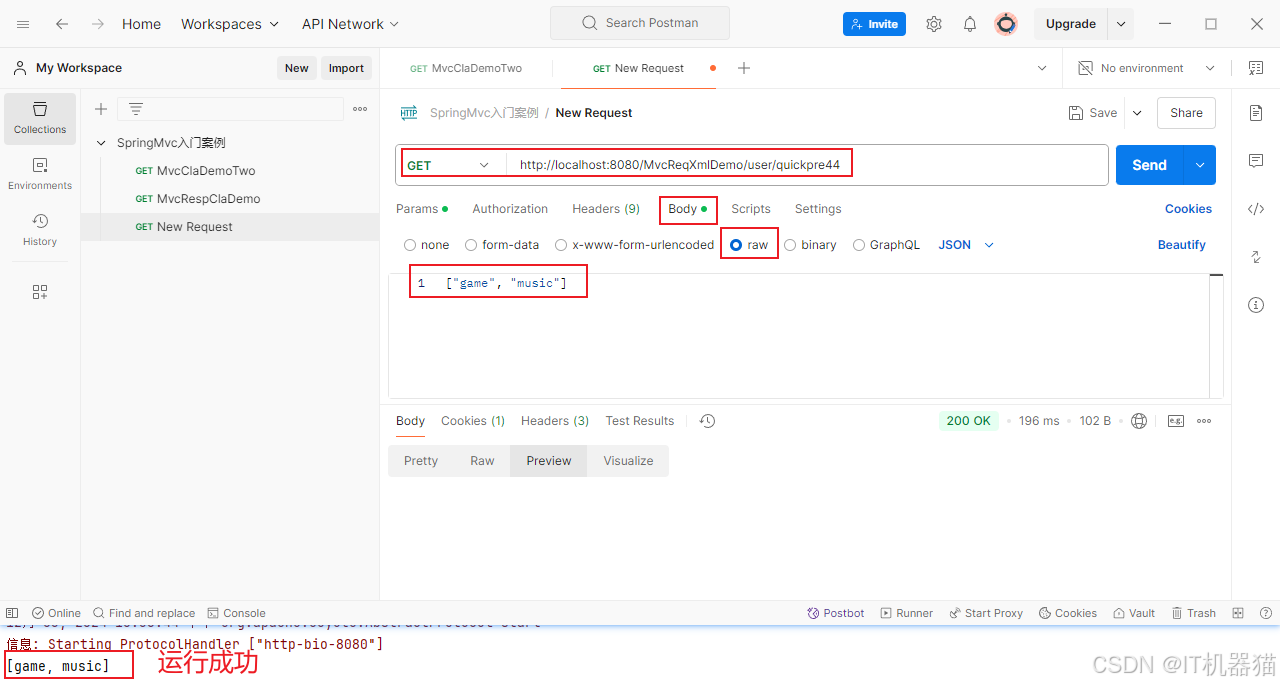Click the request URL input field
This screenshot has width=1280, height=686.
(806, 165)
